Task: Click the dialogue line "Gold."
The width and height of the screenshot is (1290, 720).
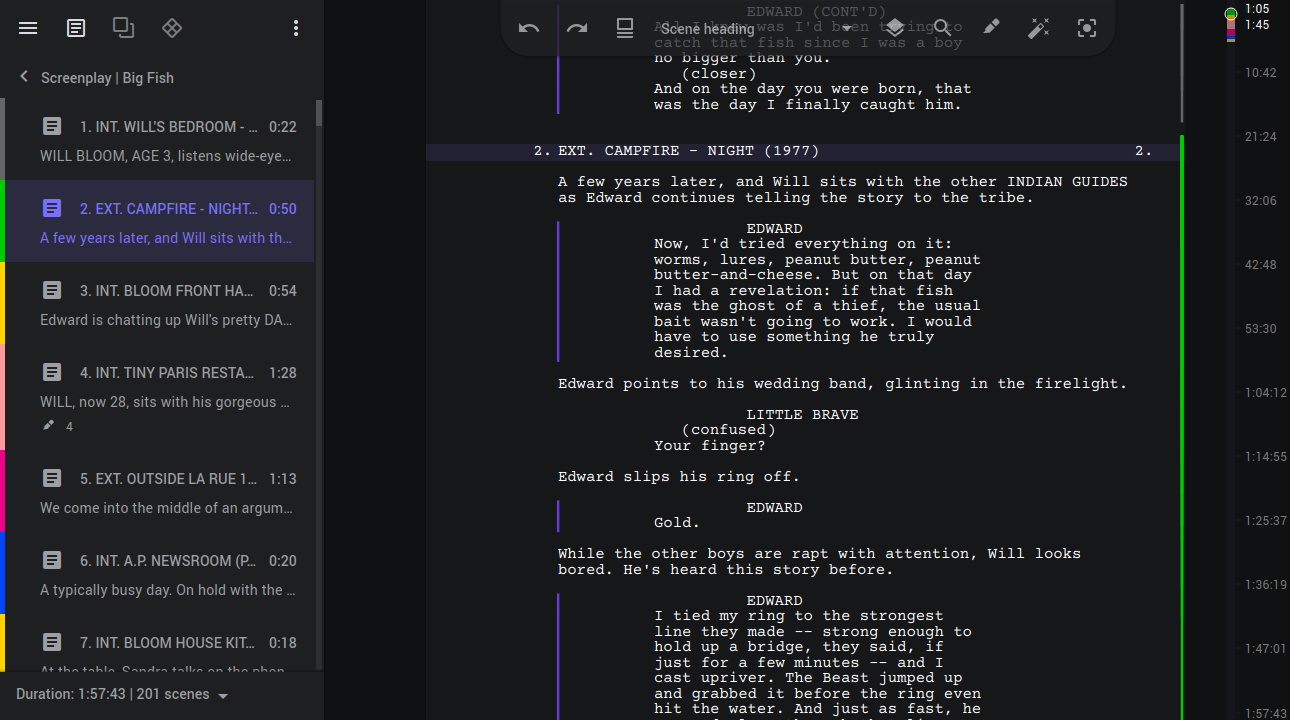Action: pyautogui.click(x=677, y=523)
